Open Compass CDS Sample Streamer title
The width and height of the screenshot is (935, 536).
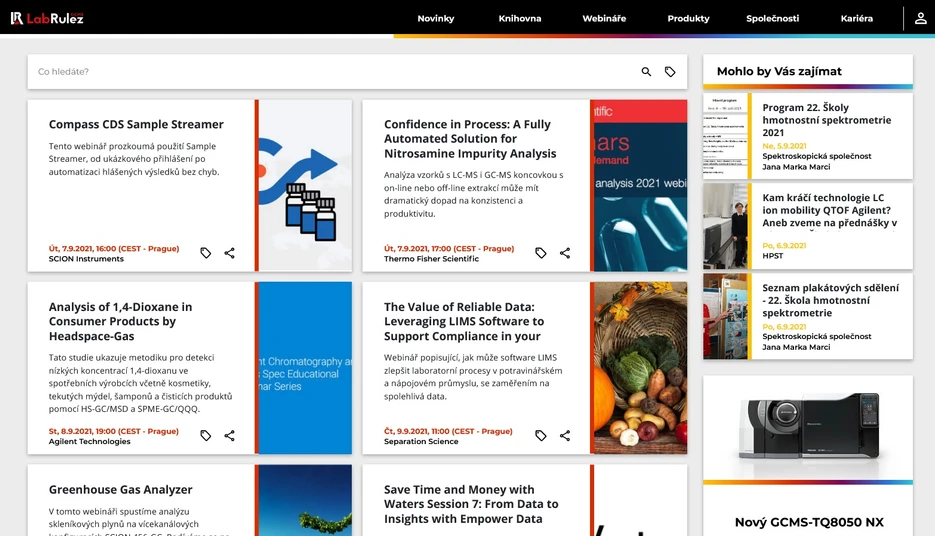point(136,124)
